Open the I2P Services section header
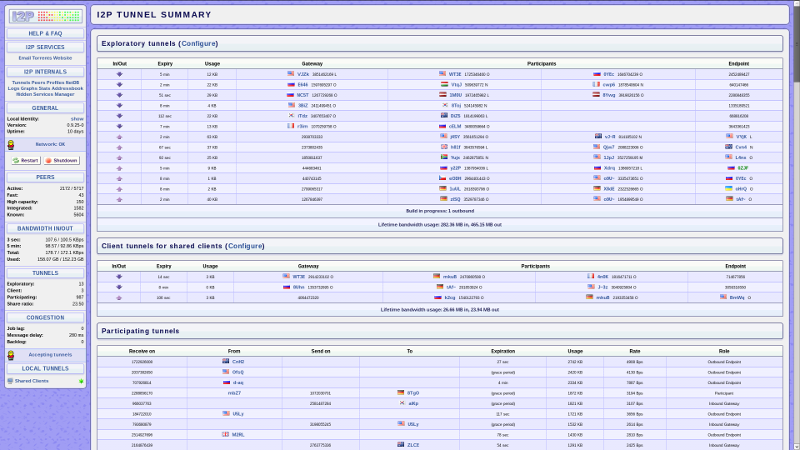The width and height of the screenshot is (800, 450). click(x=45, y=47)
